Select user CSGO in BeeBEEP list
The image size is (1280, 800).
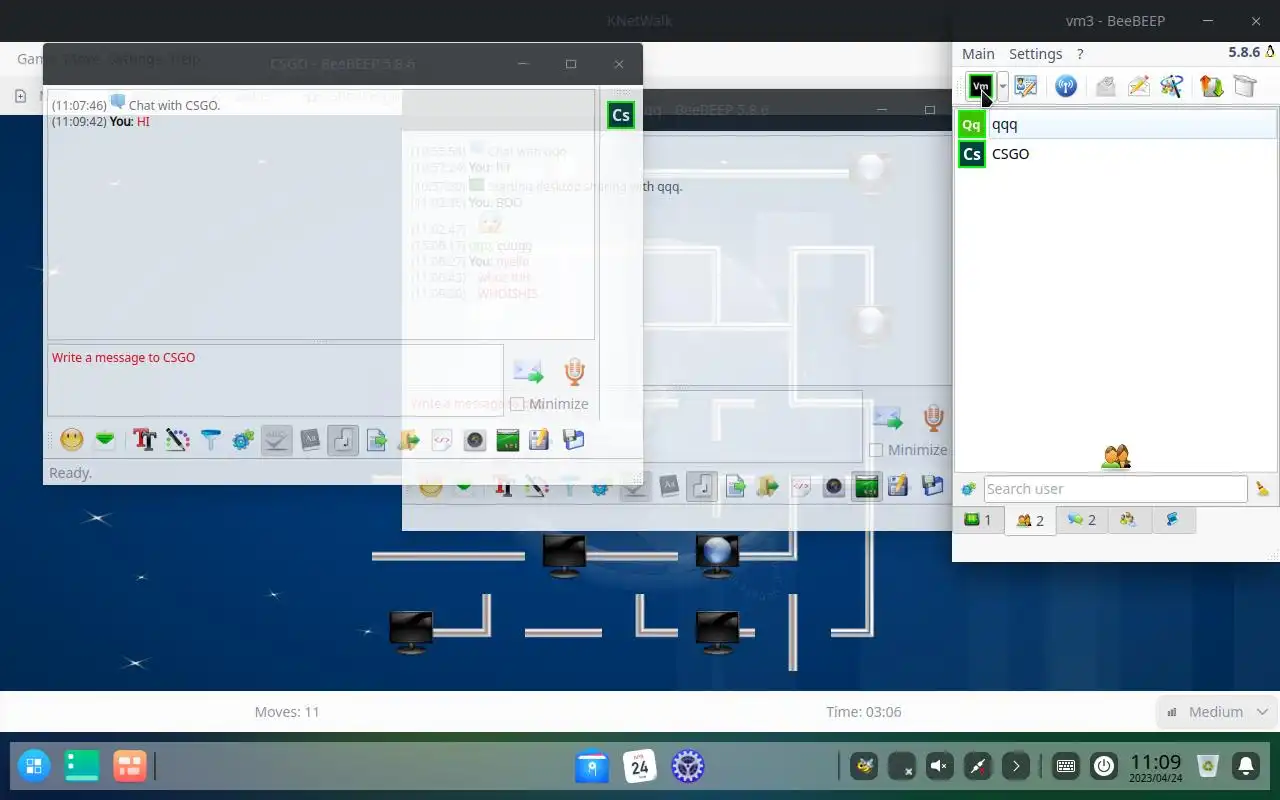click(1116, 153)
